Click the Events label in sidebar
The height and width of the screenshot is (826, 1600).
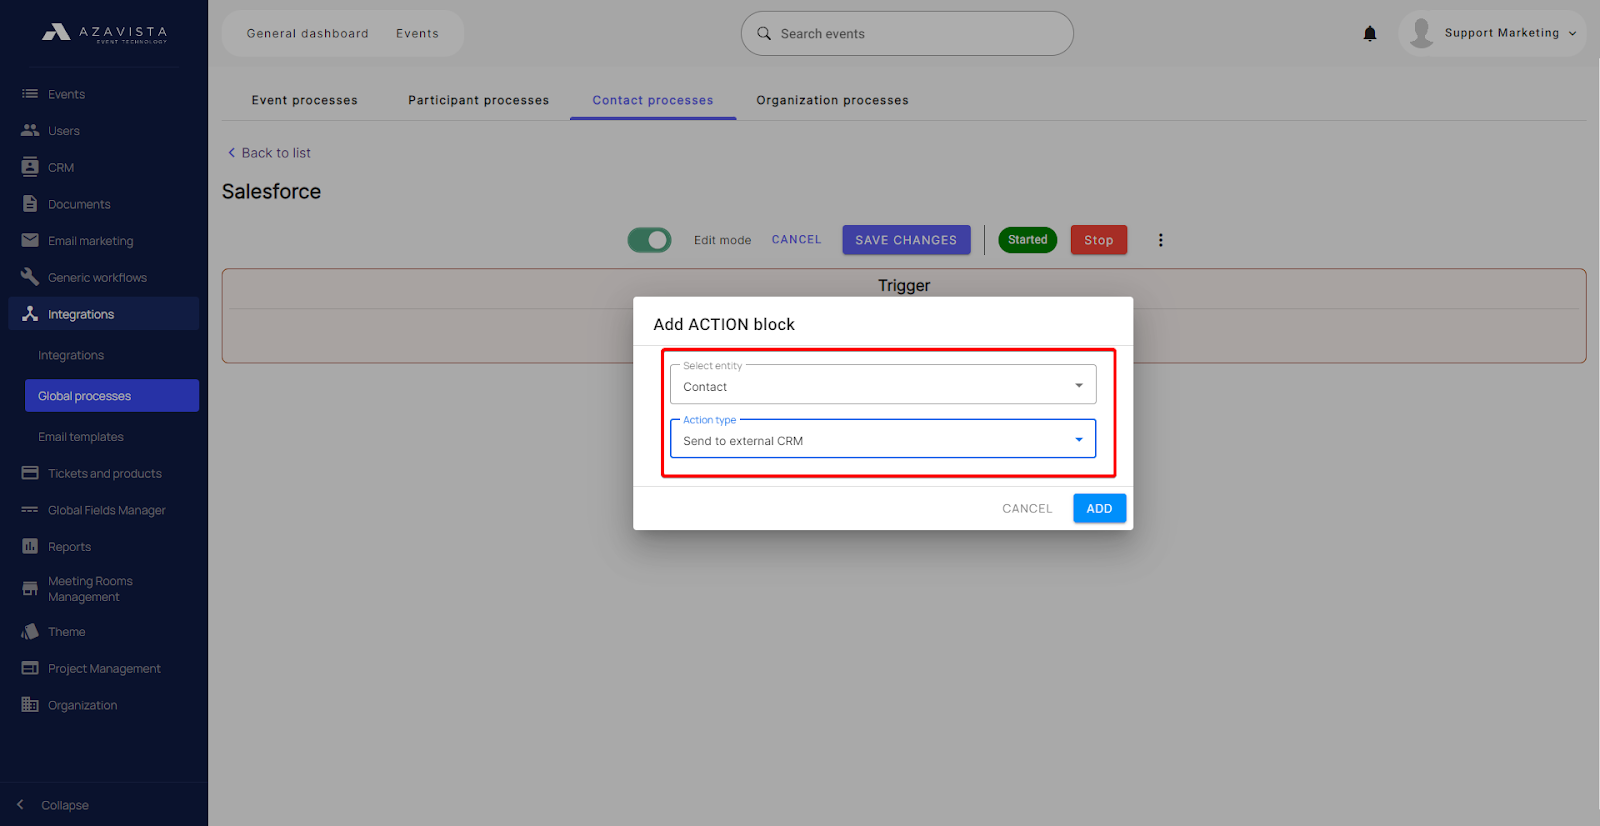pos(67,94)
